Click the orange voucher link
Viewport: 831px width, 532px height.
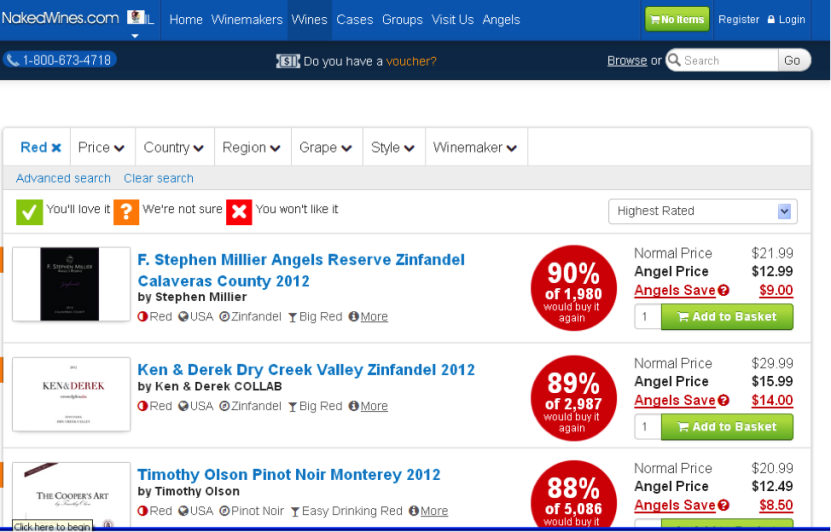coord(411,61)
